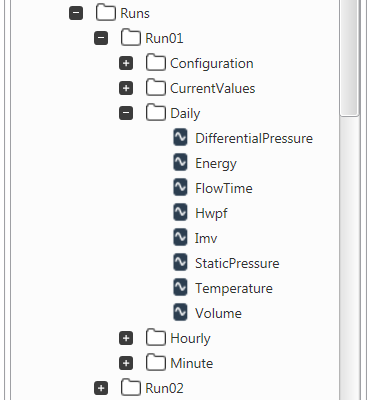Select the Temperature tree item label
The width and height of the screenshot is (372, 400).
click(234, 288)
